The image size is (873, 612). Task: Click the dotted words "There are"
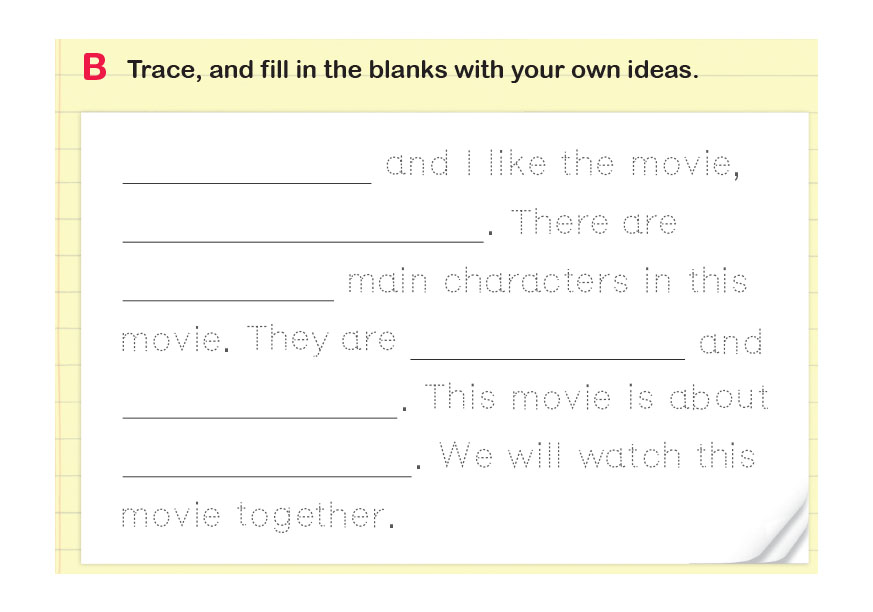tap(594, 223)
